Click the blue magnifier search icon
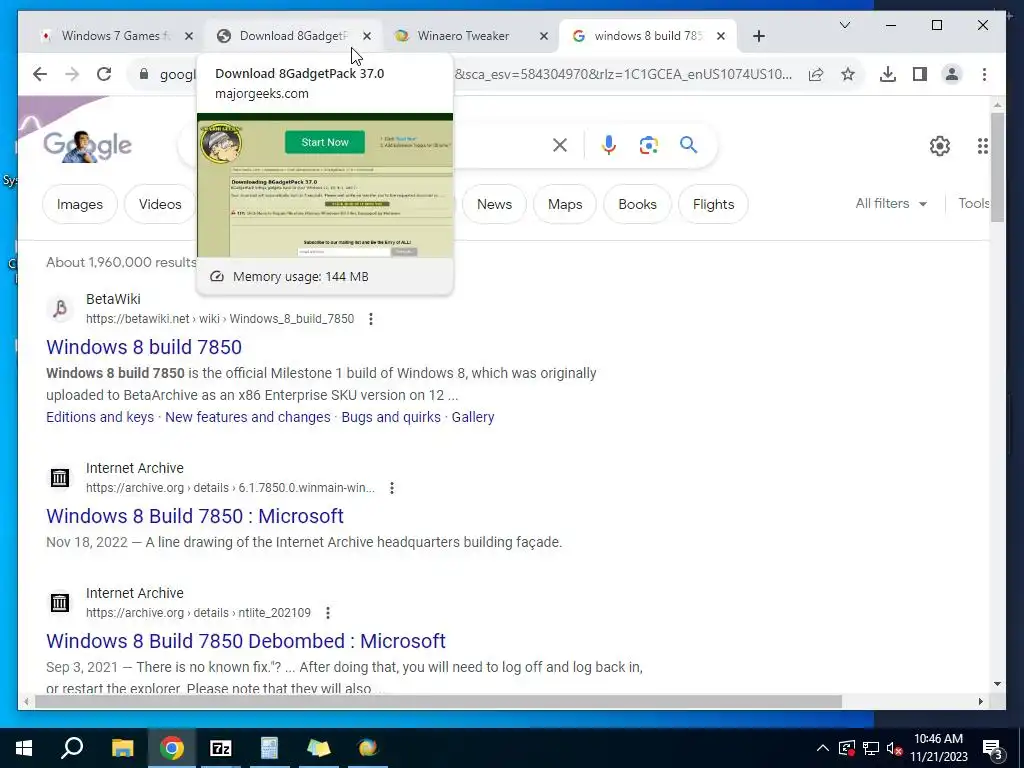 pos(688,145)
